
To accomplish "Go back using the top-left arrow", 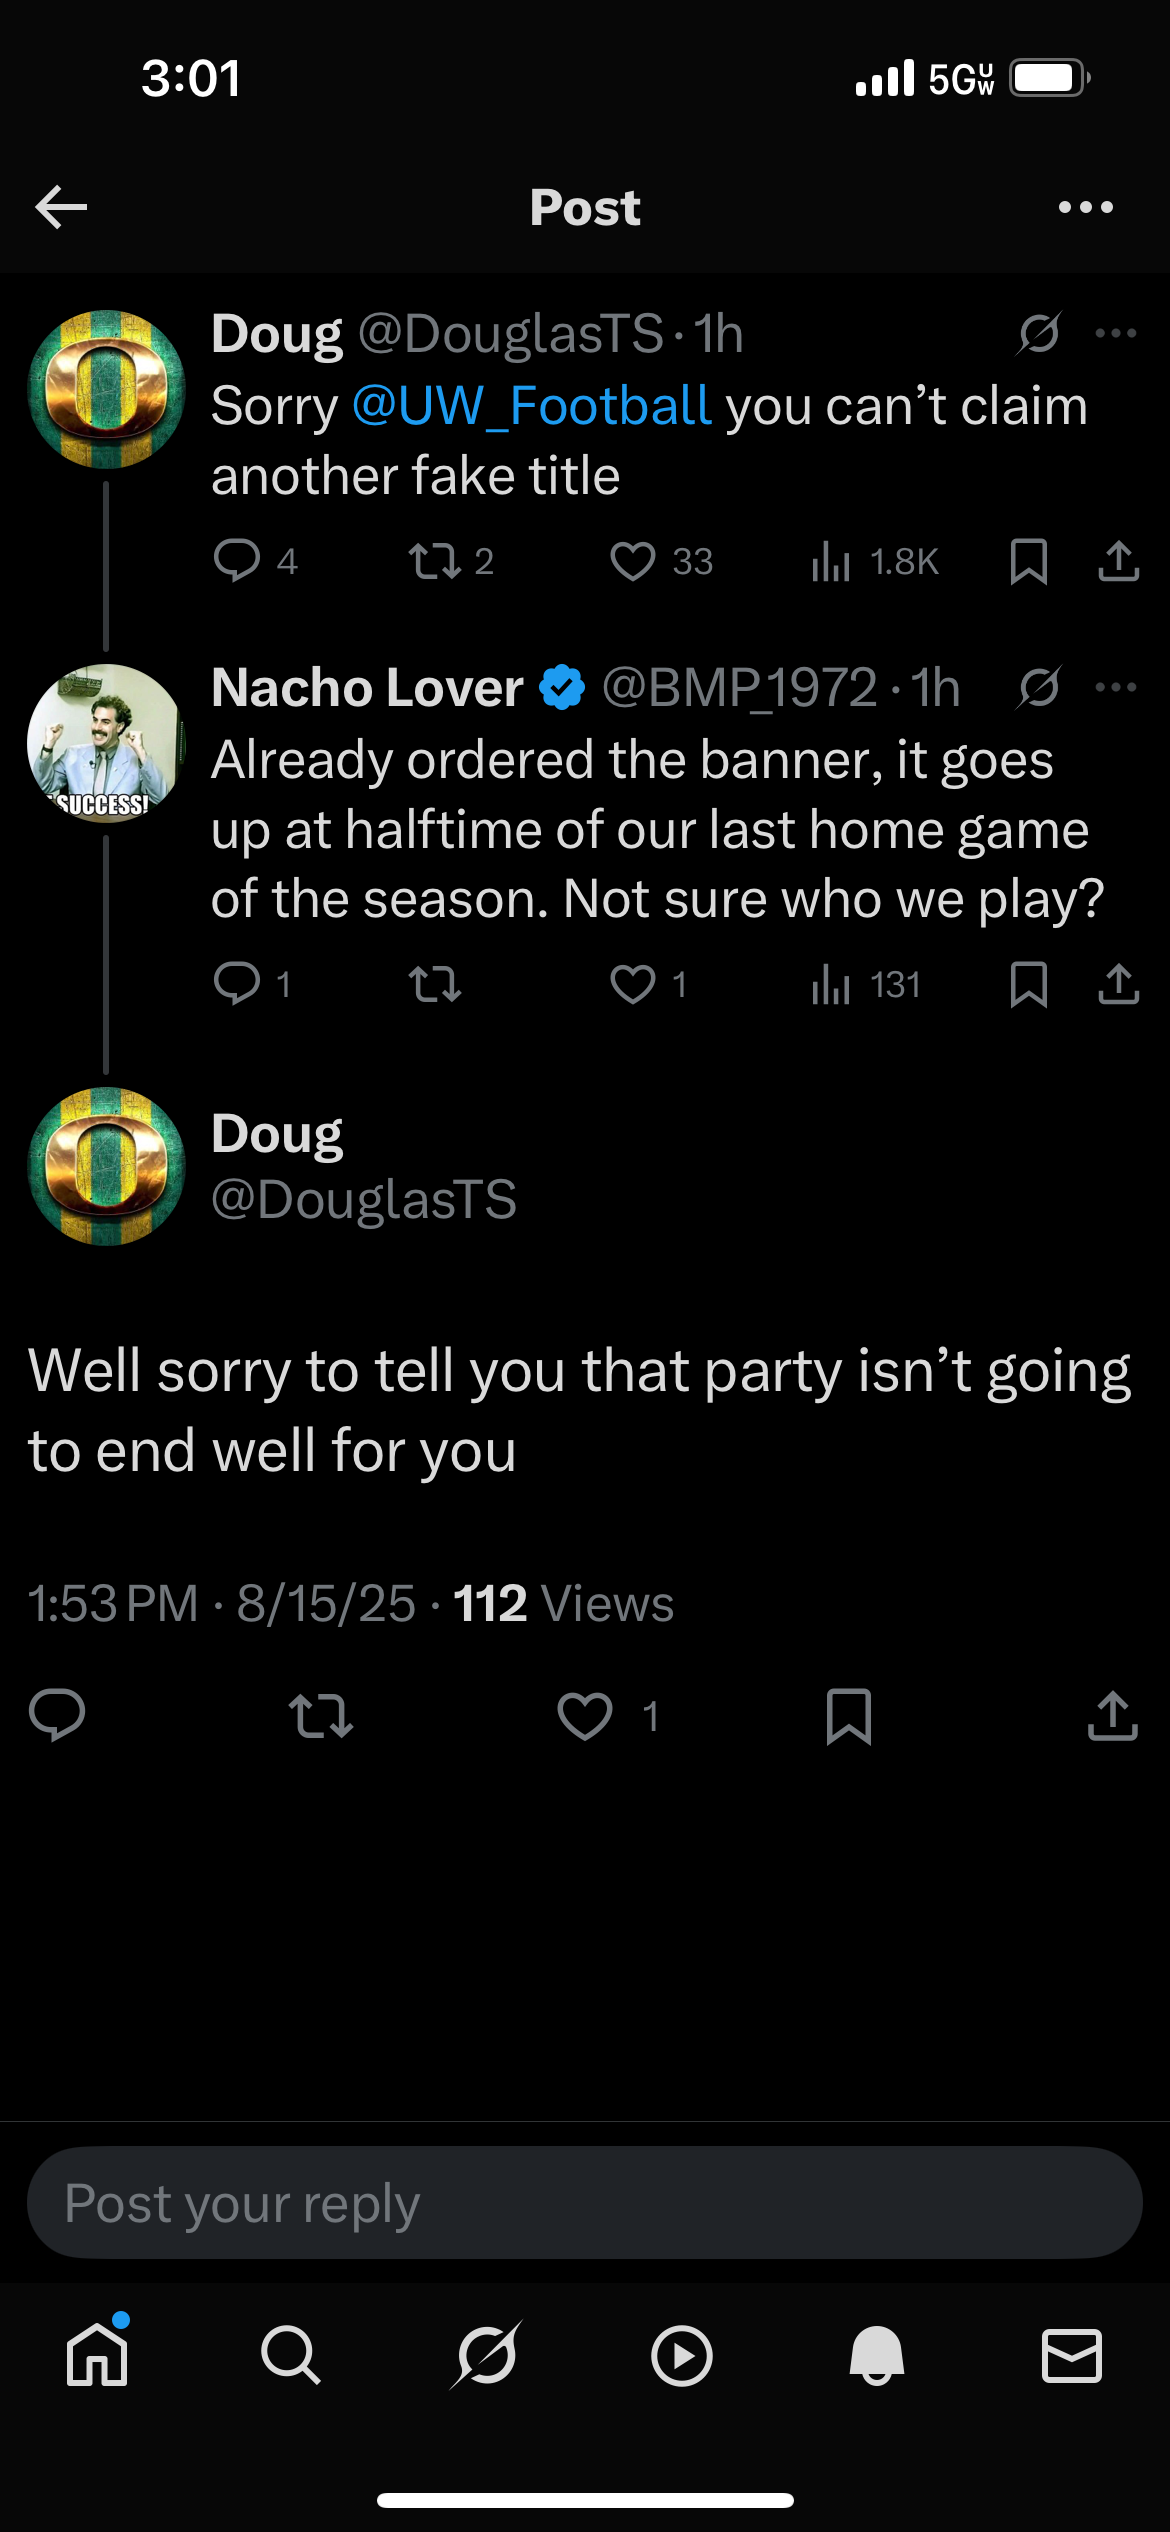I will tap(61, 207).
